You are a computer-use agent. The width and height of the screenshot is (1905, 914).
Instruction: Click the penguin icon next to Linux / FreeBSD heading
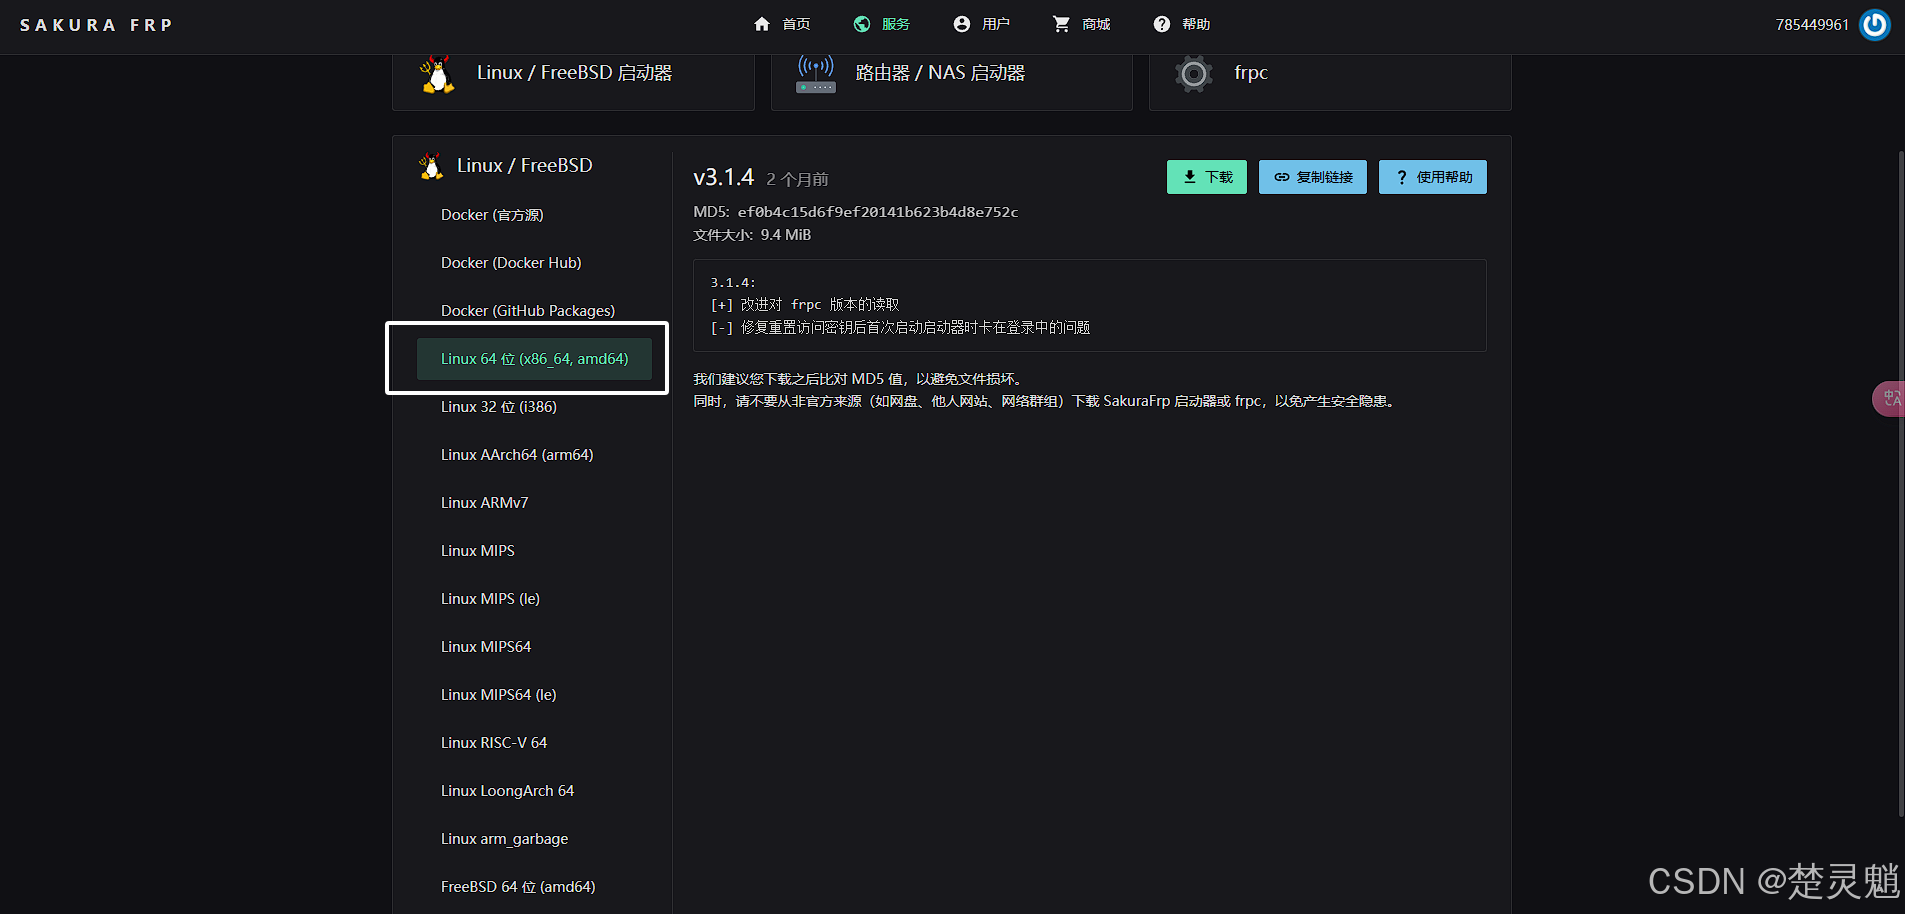click(431, 166)
